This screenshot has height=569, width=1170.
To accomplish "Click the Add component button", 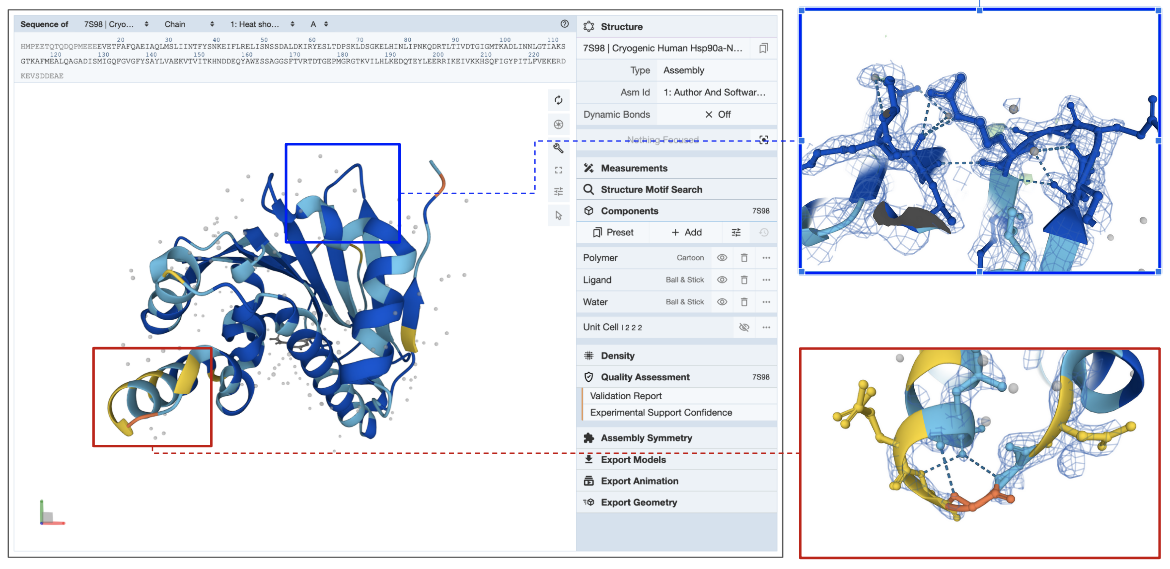I will [686, 232].
